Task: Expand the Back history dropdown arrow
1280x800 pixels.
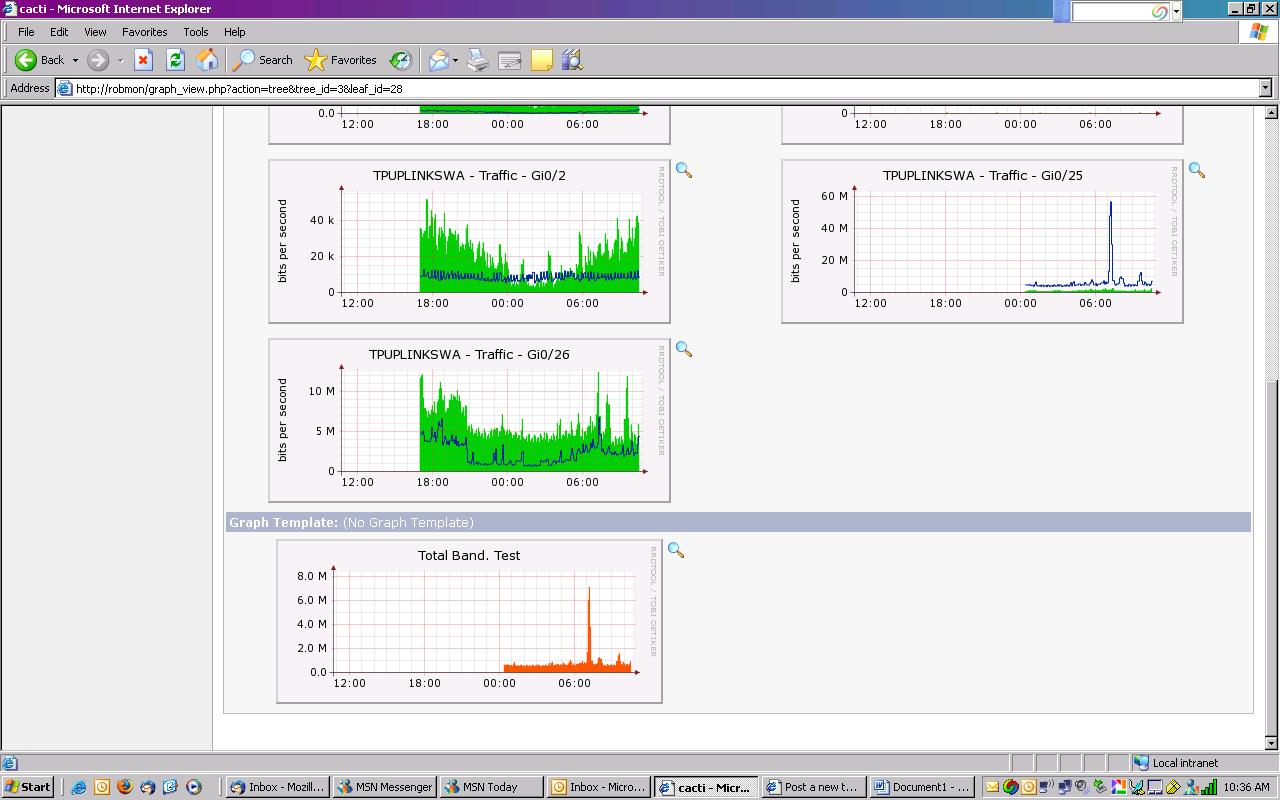Action: [75, 60]
